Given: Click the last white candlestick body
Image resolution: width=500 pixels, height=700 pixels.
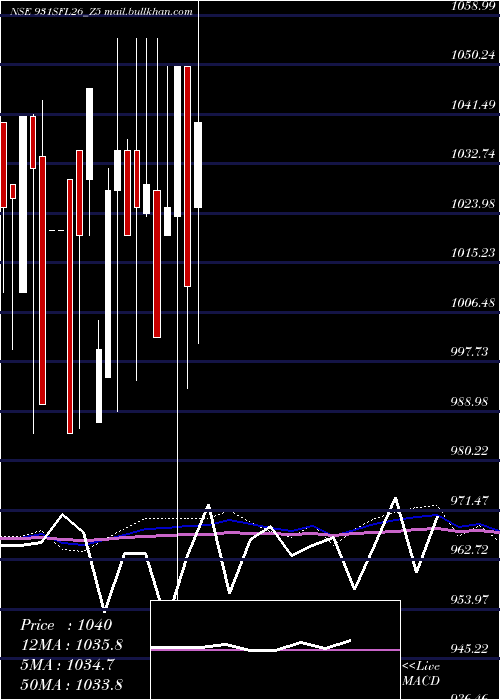Looking at the screenshot, I should (198, 165).
